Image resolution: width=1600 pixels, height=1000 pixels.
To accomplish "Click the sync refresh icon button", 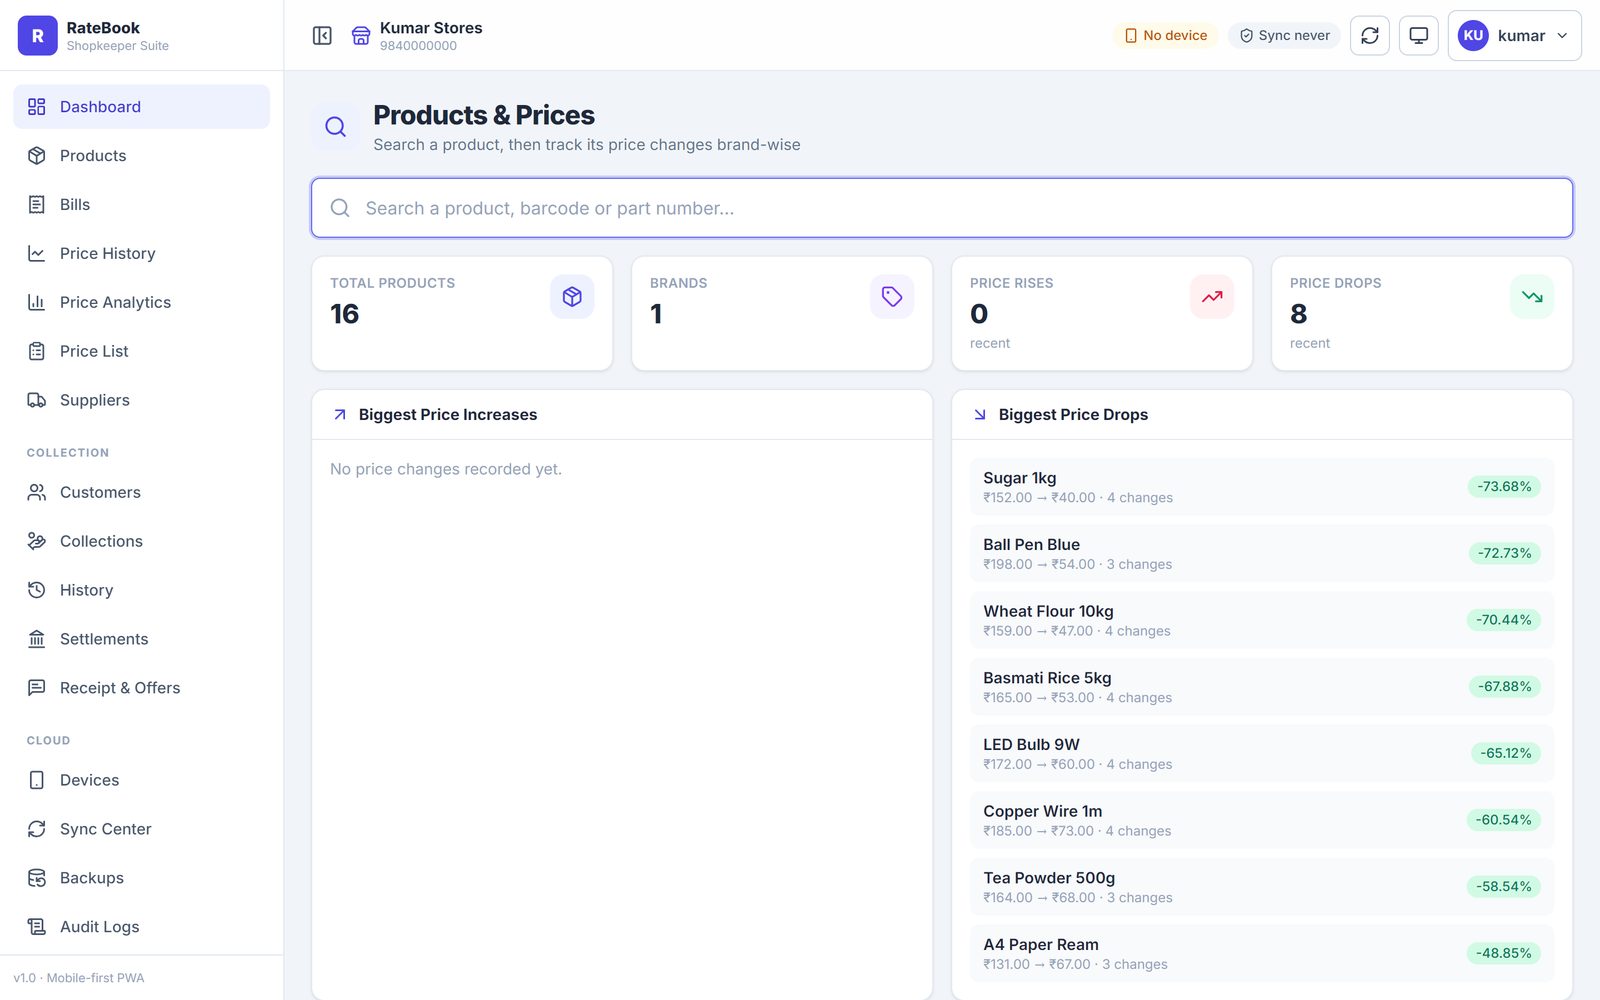I will tap(1370, 36).
